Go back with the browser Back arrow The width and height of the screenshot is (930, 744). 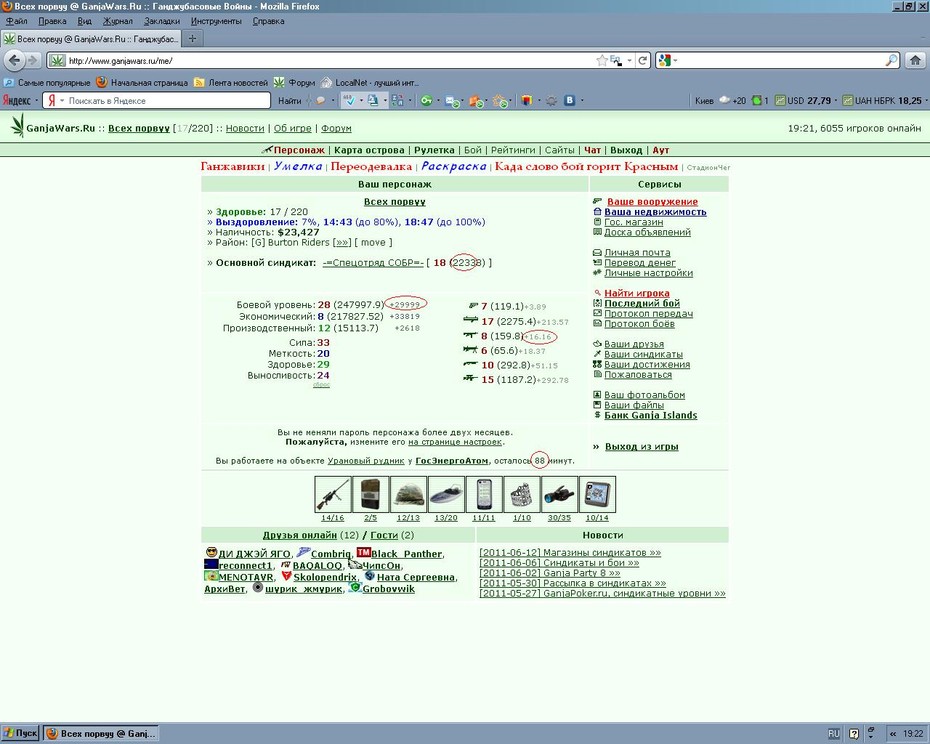click(x=14, y=60)
